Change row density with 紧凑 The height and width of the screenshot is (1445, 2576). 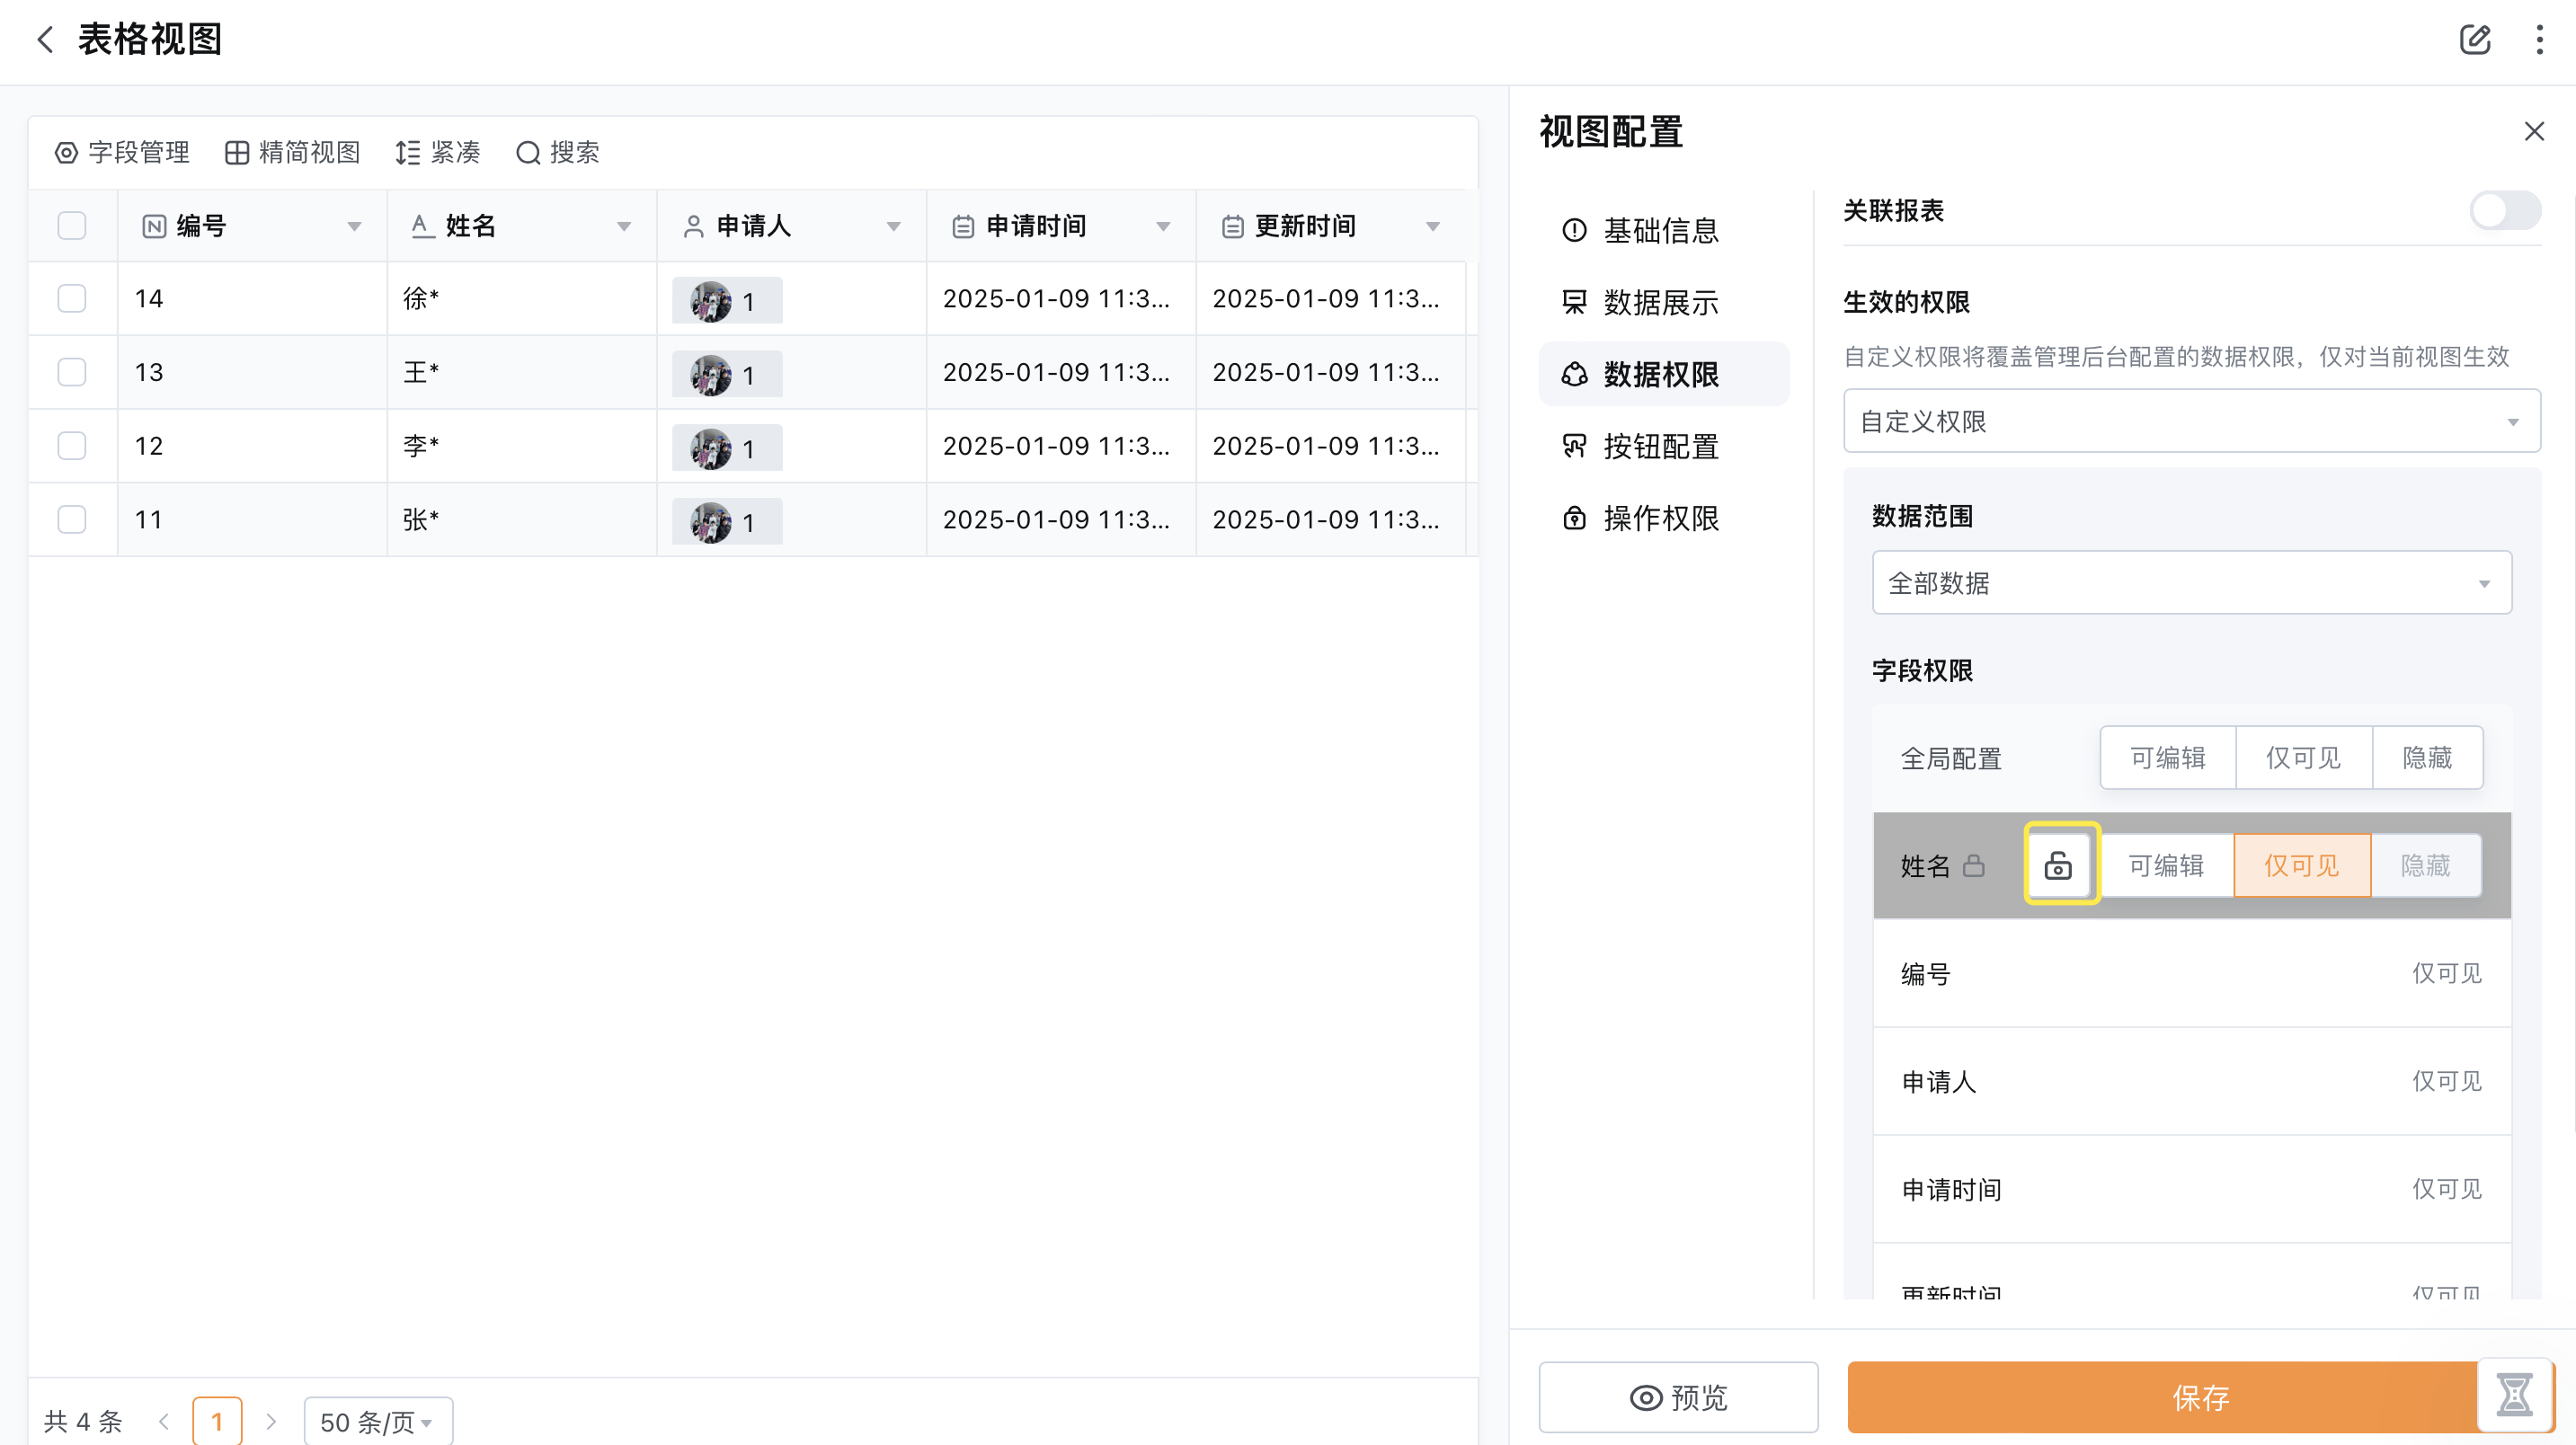tap(437, 152)
